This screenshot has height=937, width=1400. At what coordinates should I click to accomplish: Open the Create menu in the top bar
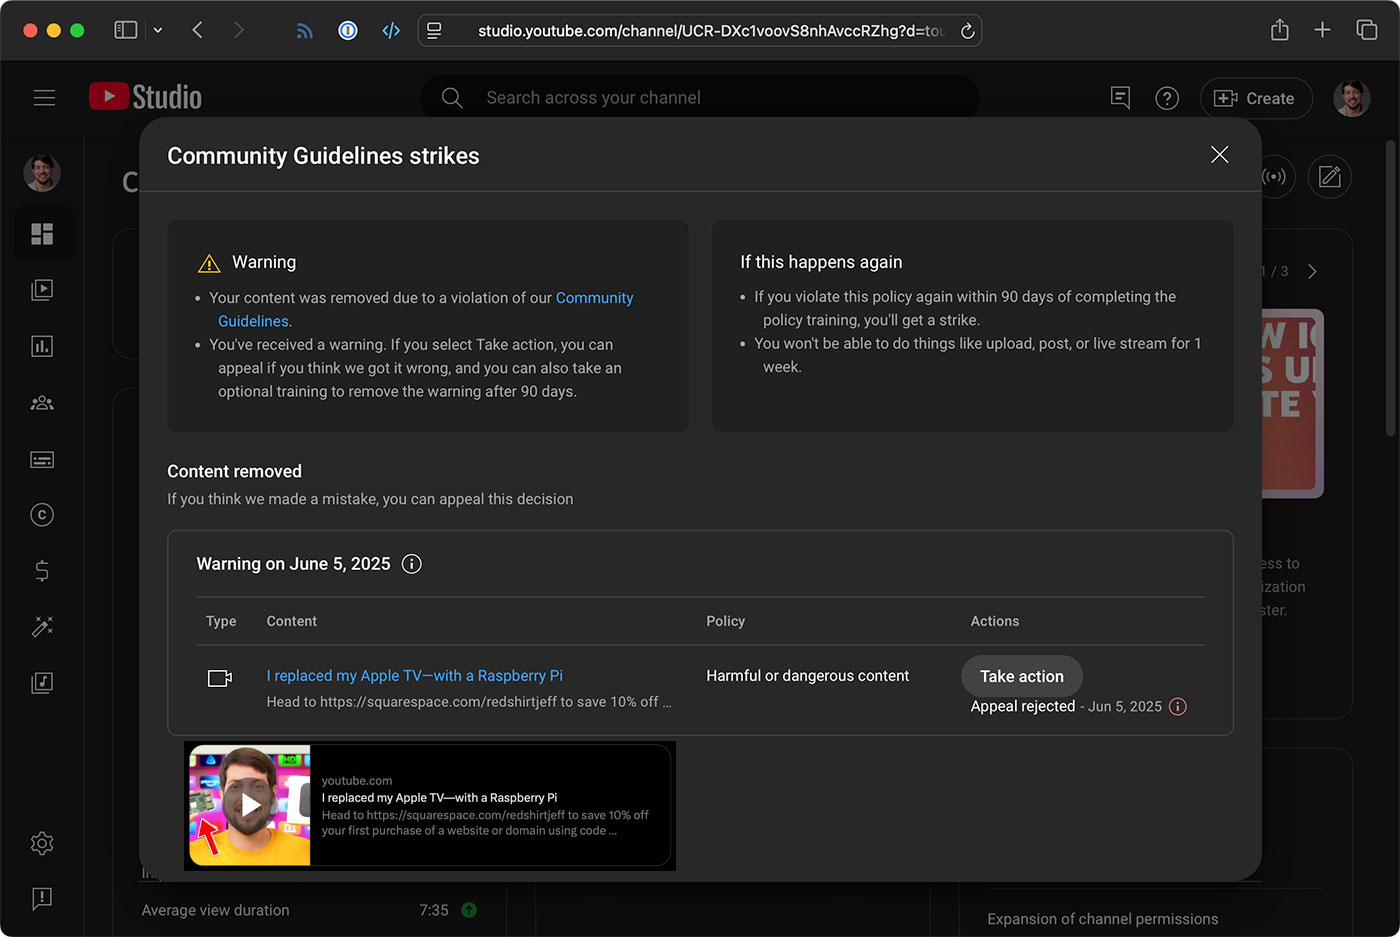point(1256,98)
